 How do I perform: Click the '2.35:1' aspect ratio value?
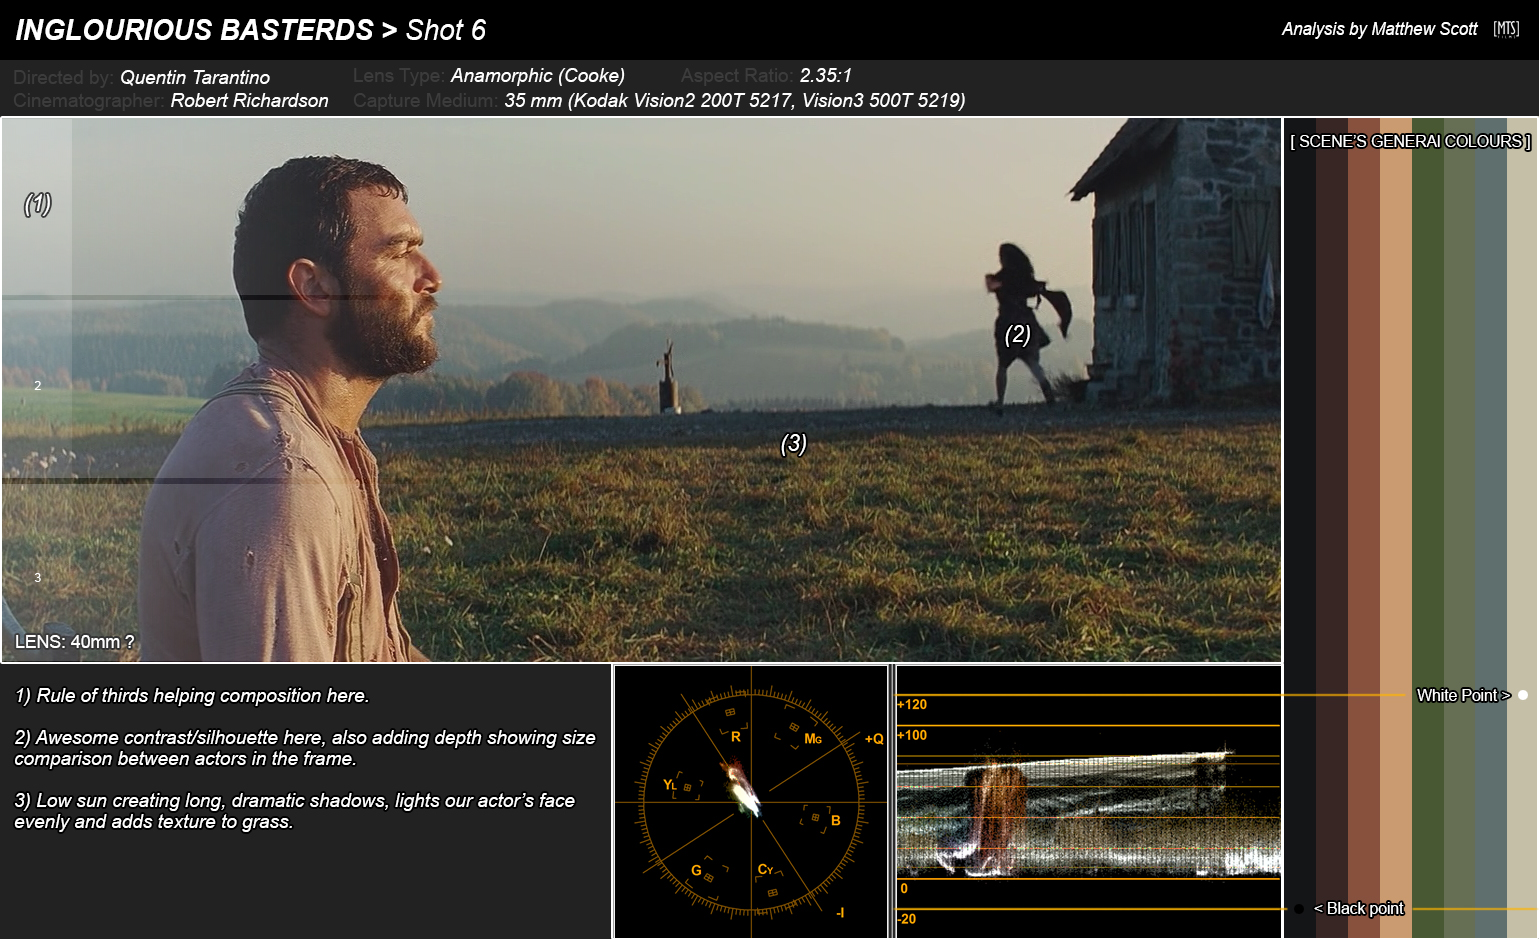[826, 75]
